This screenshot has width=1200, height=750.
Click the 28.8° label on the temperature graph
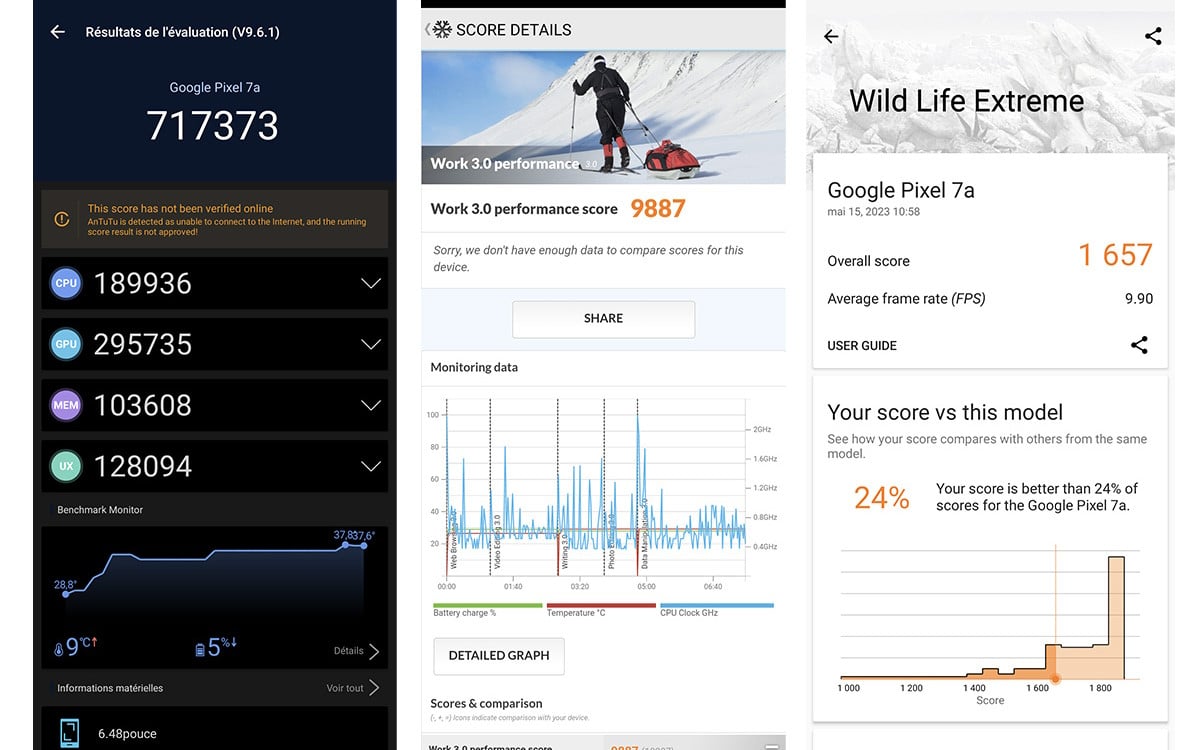click(65, 584)
